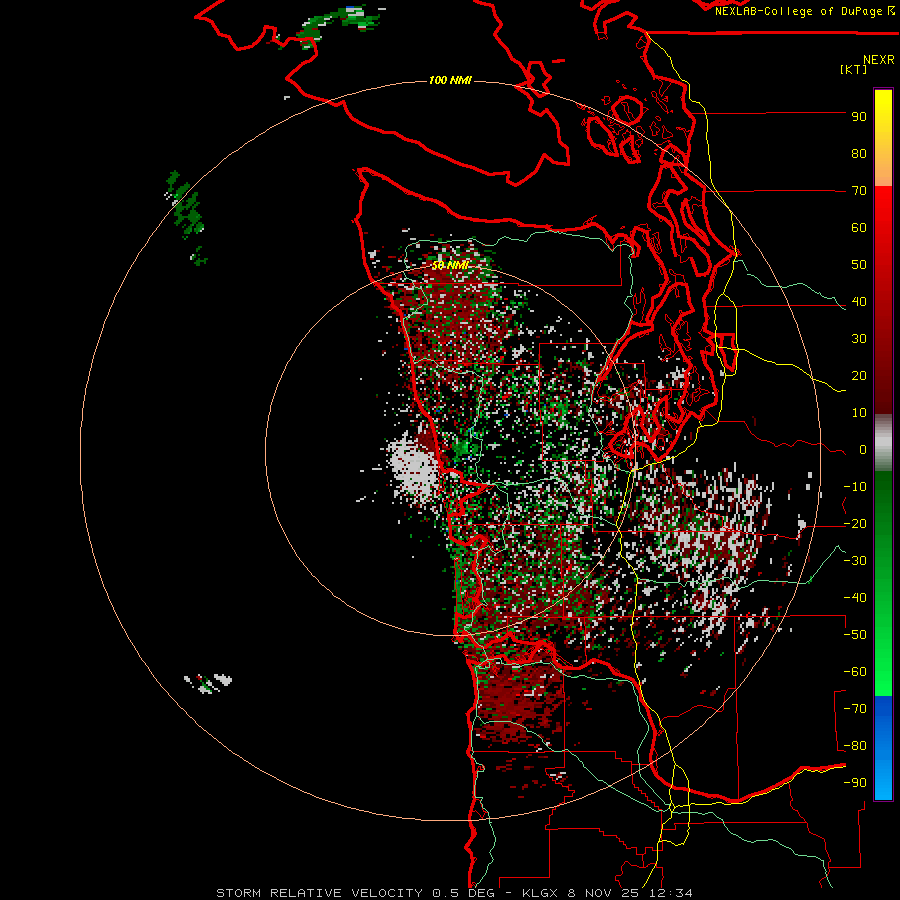Image resolution: width=900 pixels, height=900 pixels.
Task: Click the -40 value on velocity scale
Action: tap(855, 598)
